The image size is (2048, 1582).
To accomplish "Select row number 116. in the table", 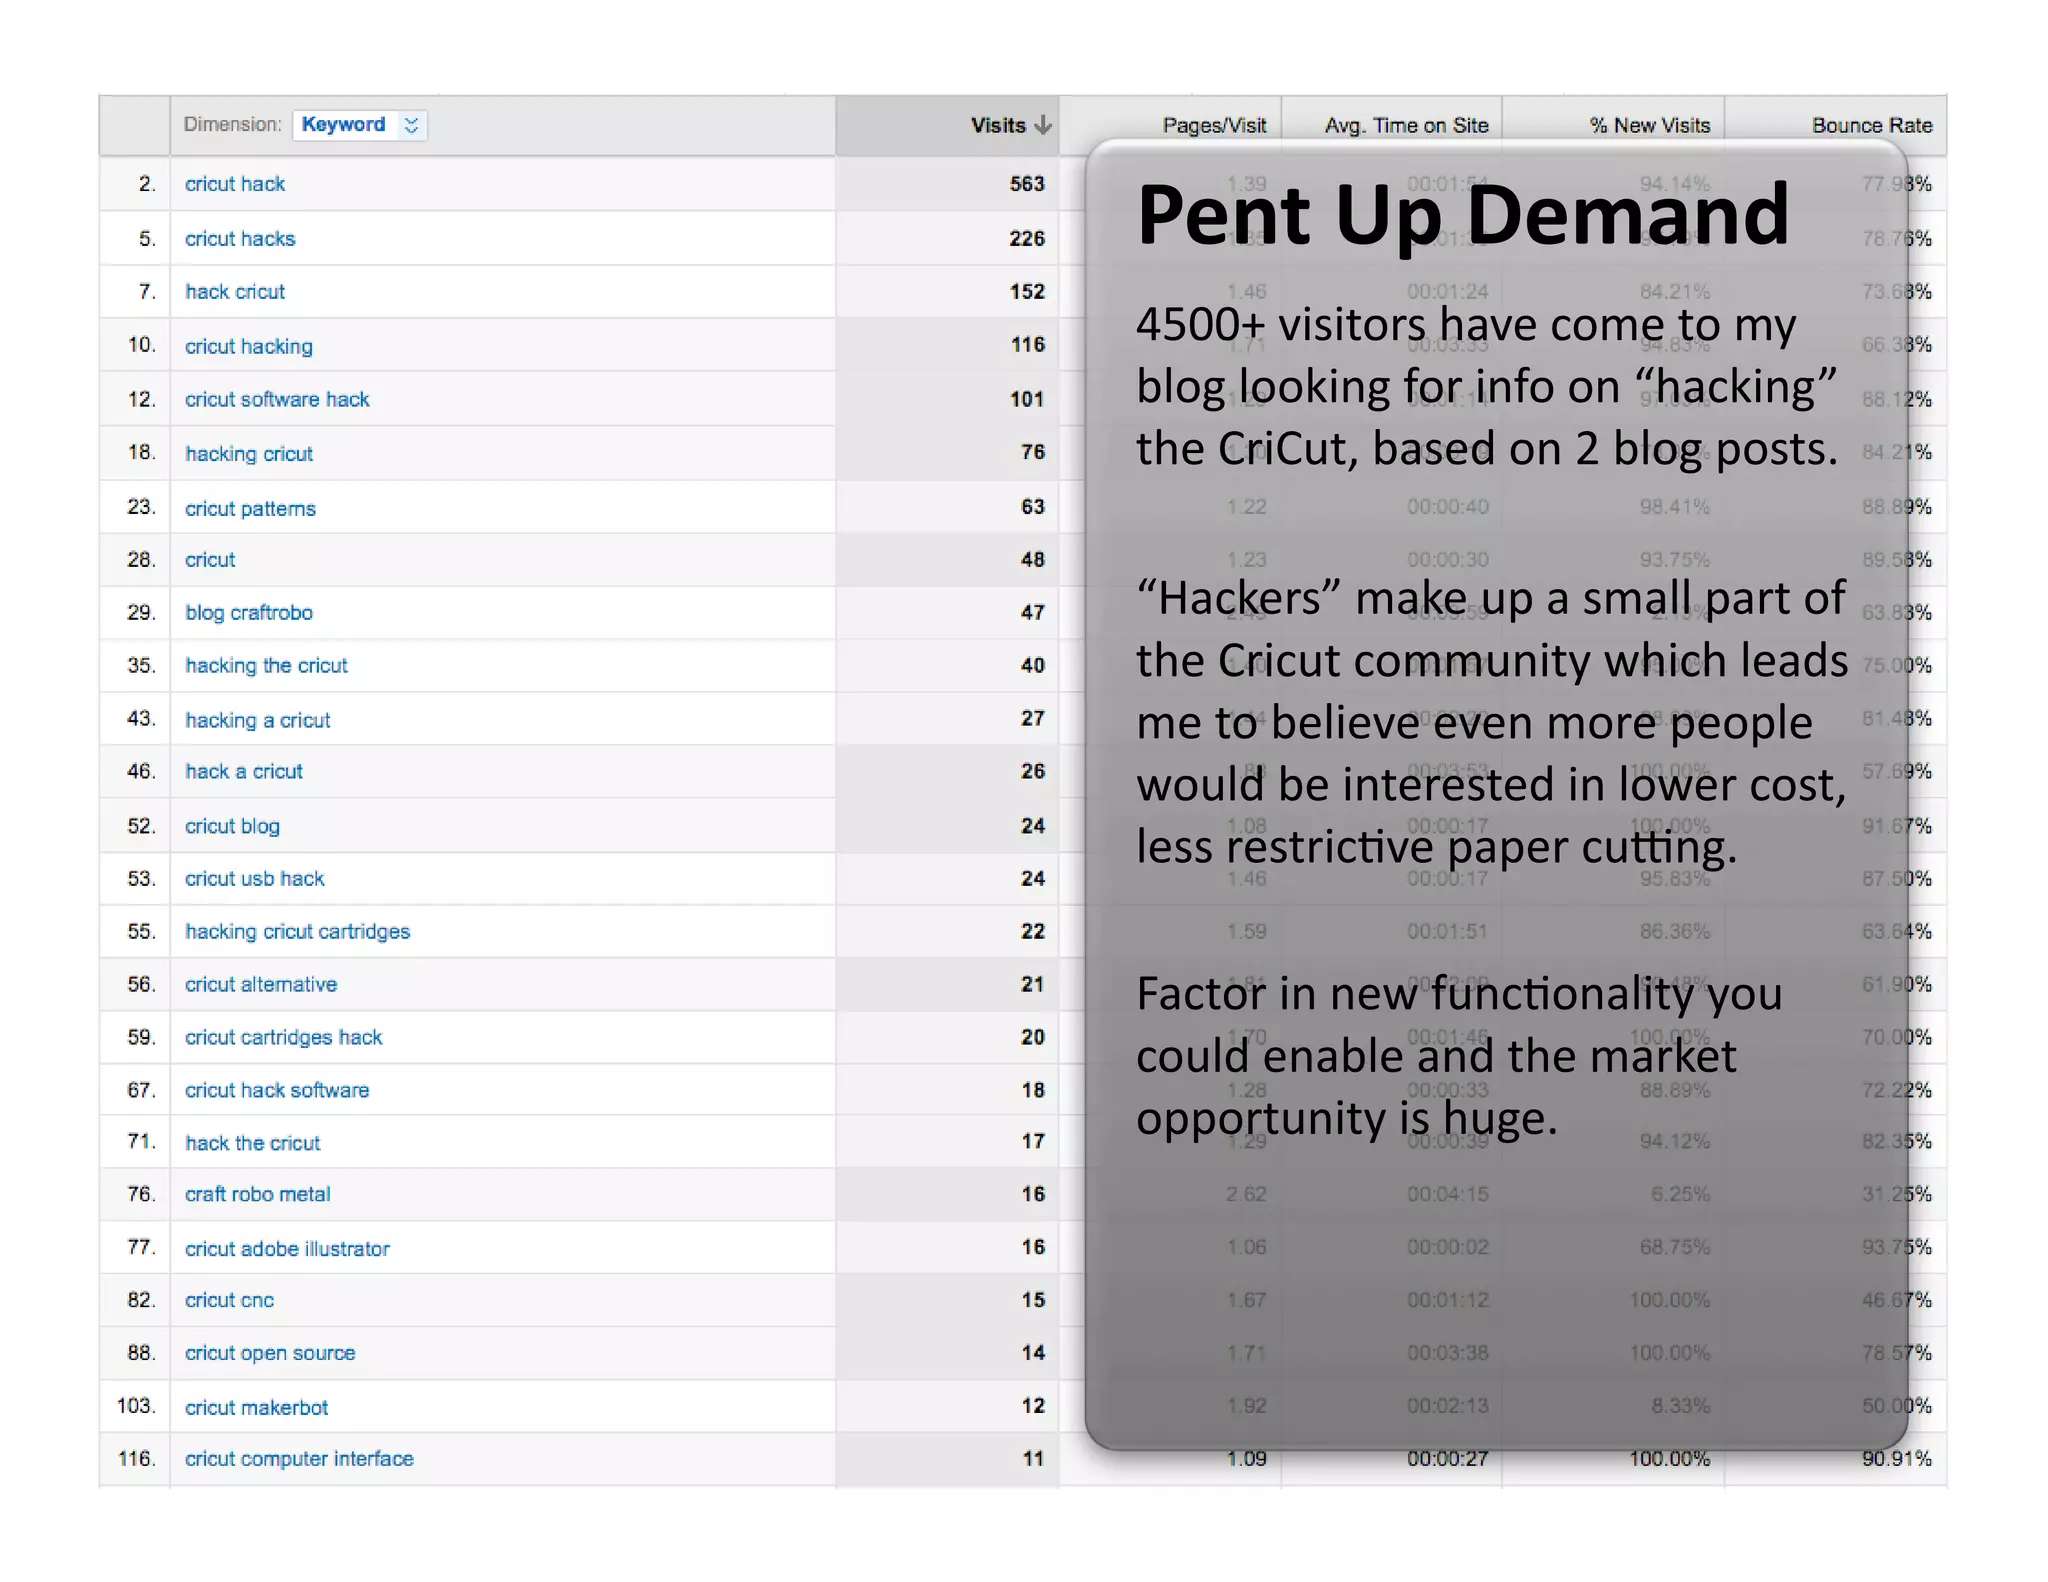I will [x=137, y=1459].
